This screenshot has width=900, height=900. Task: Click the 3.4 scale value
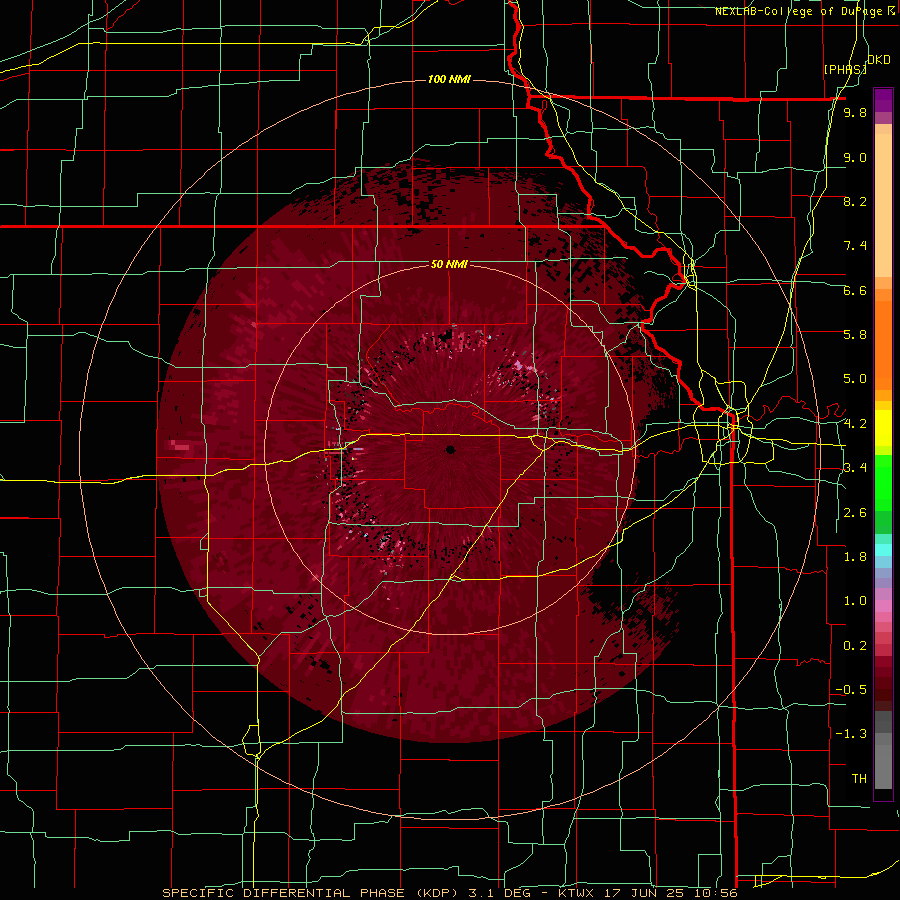coord(855,468)
